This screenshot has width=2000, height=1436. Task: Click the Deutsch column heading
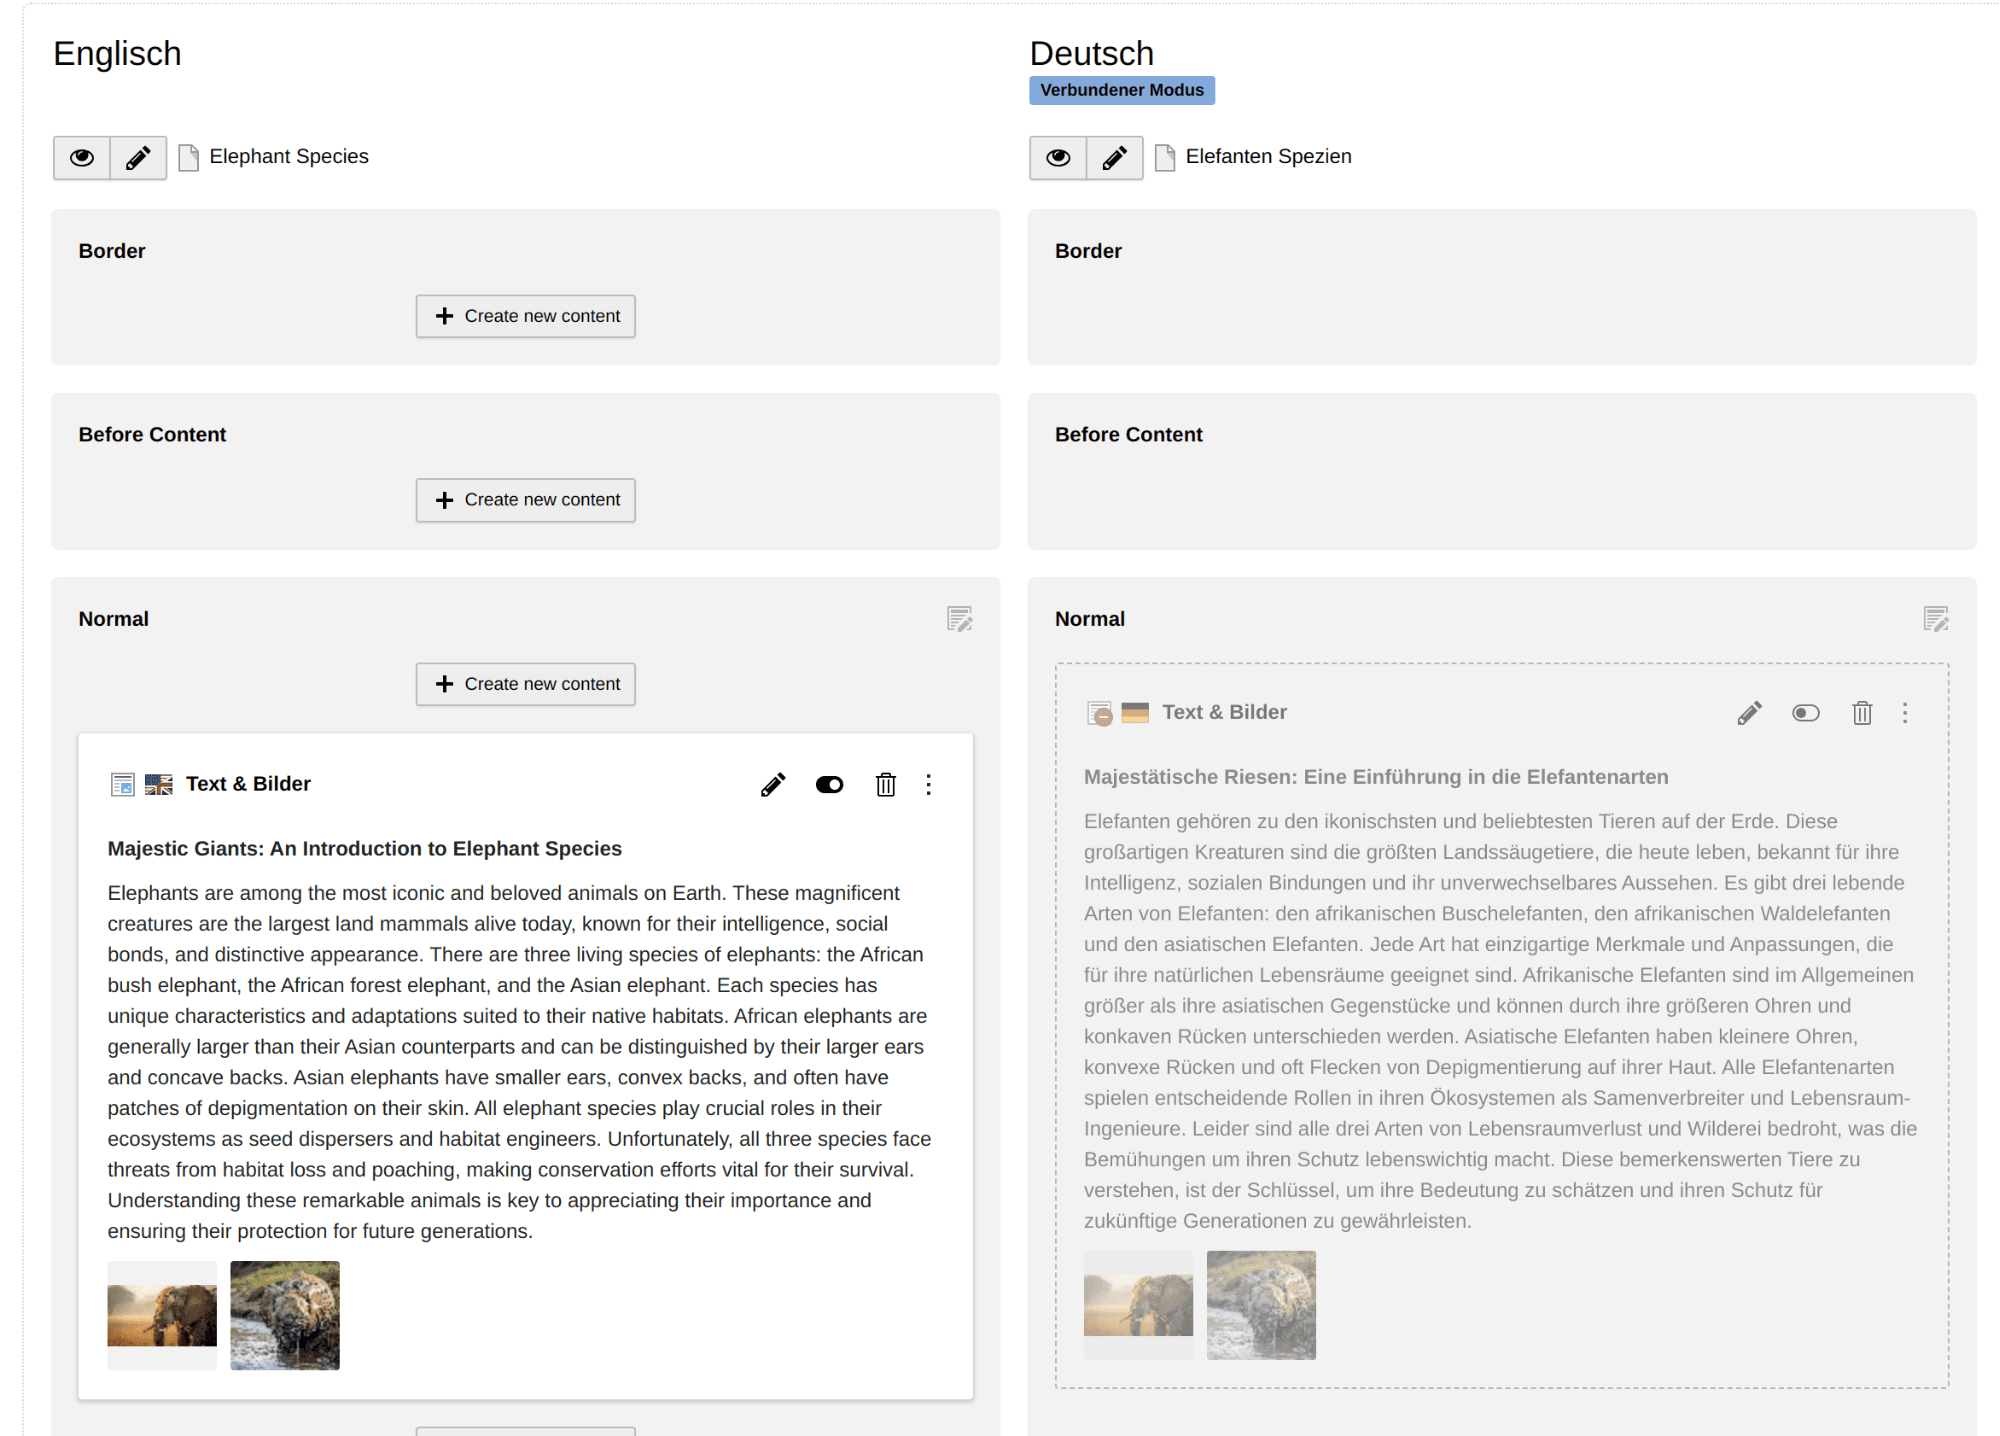[x=1092, y=54]
